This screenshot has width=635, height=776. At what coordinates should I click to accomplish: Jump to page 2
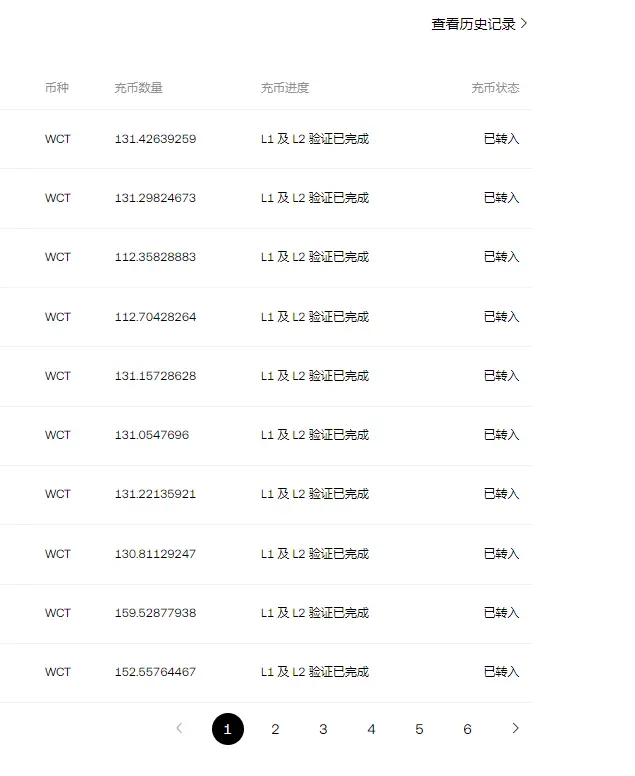(276, 728)
